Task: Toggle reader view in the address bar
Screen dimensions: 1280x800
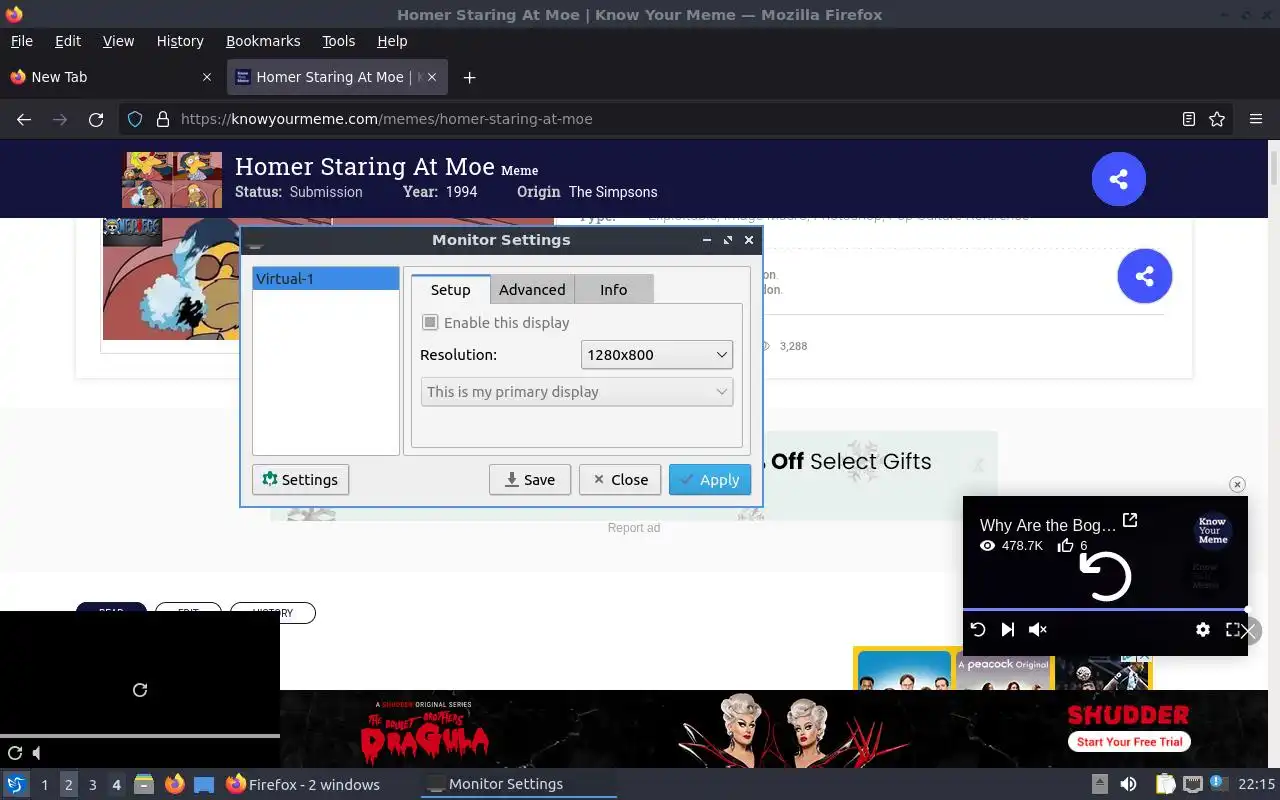Action: 1189,119
